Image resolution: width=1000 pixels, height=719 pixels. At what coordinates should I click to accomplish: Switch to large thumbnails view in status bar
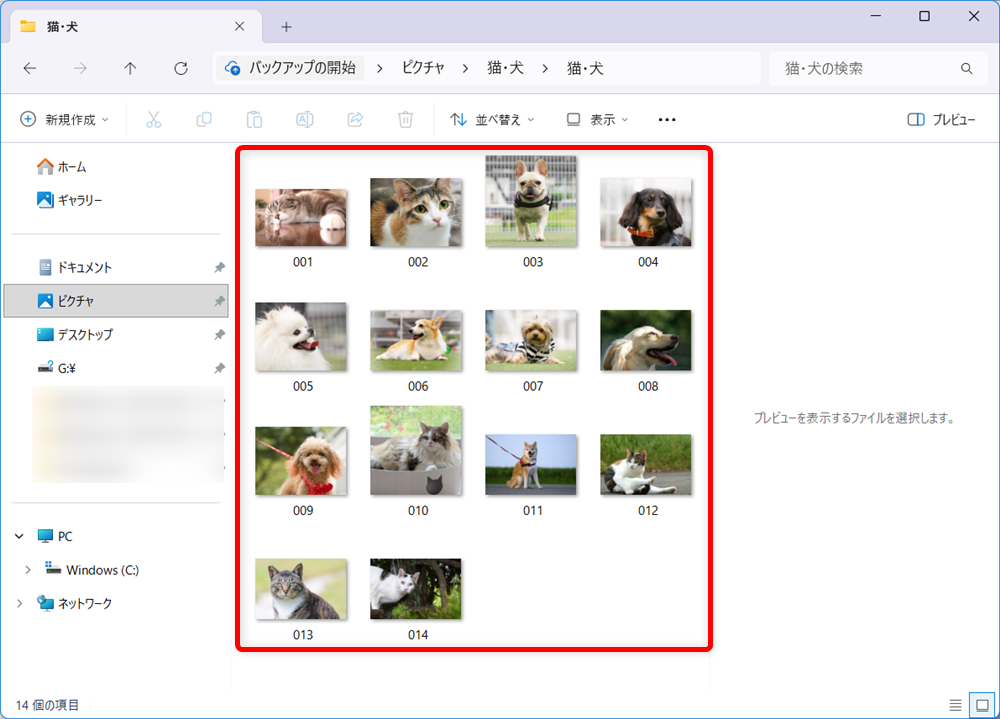point(981,704)
